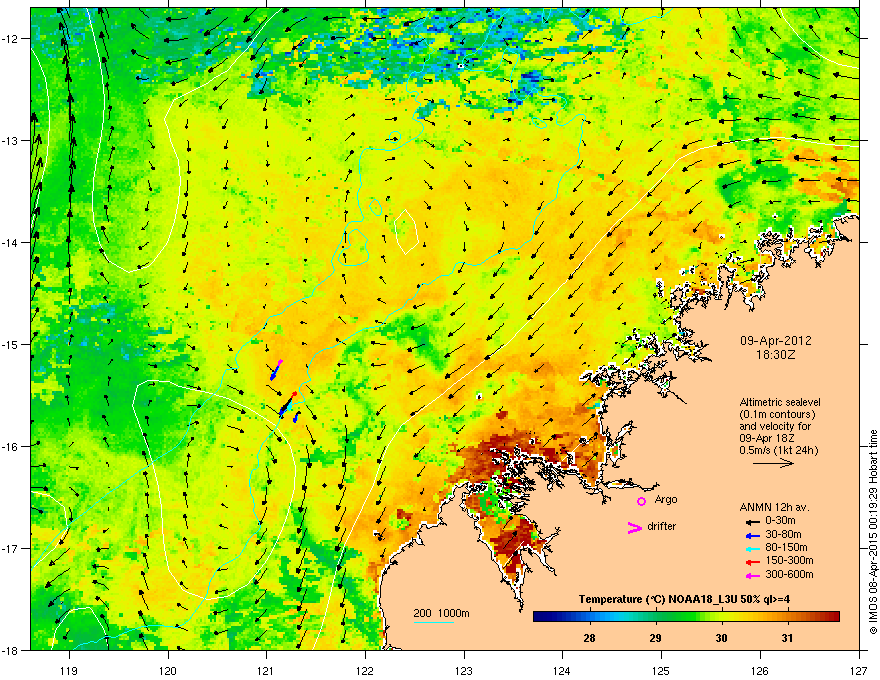Click the '0.5m/s (1kt 24h)' text
The height and width of the screenshot is (680, 880).
[778, 450]
